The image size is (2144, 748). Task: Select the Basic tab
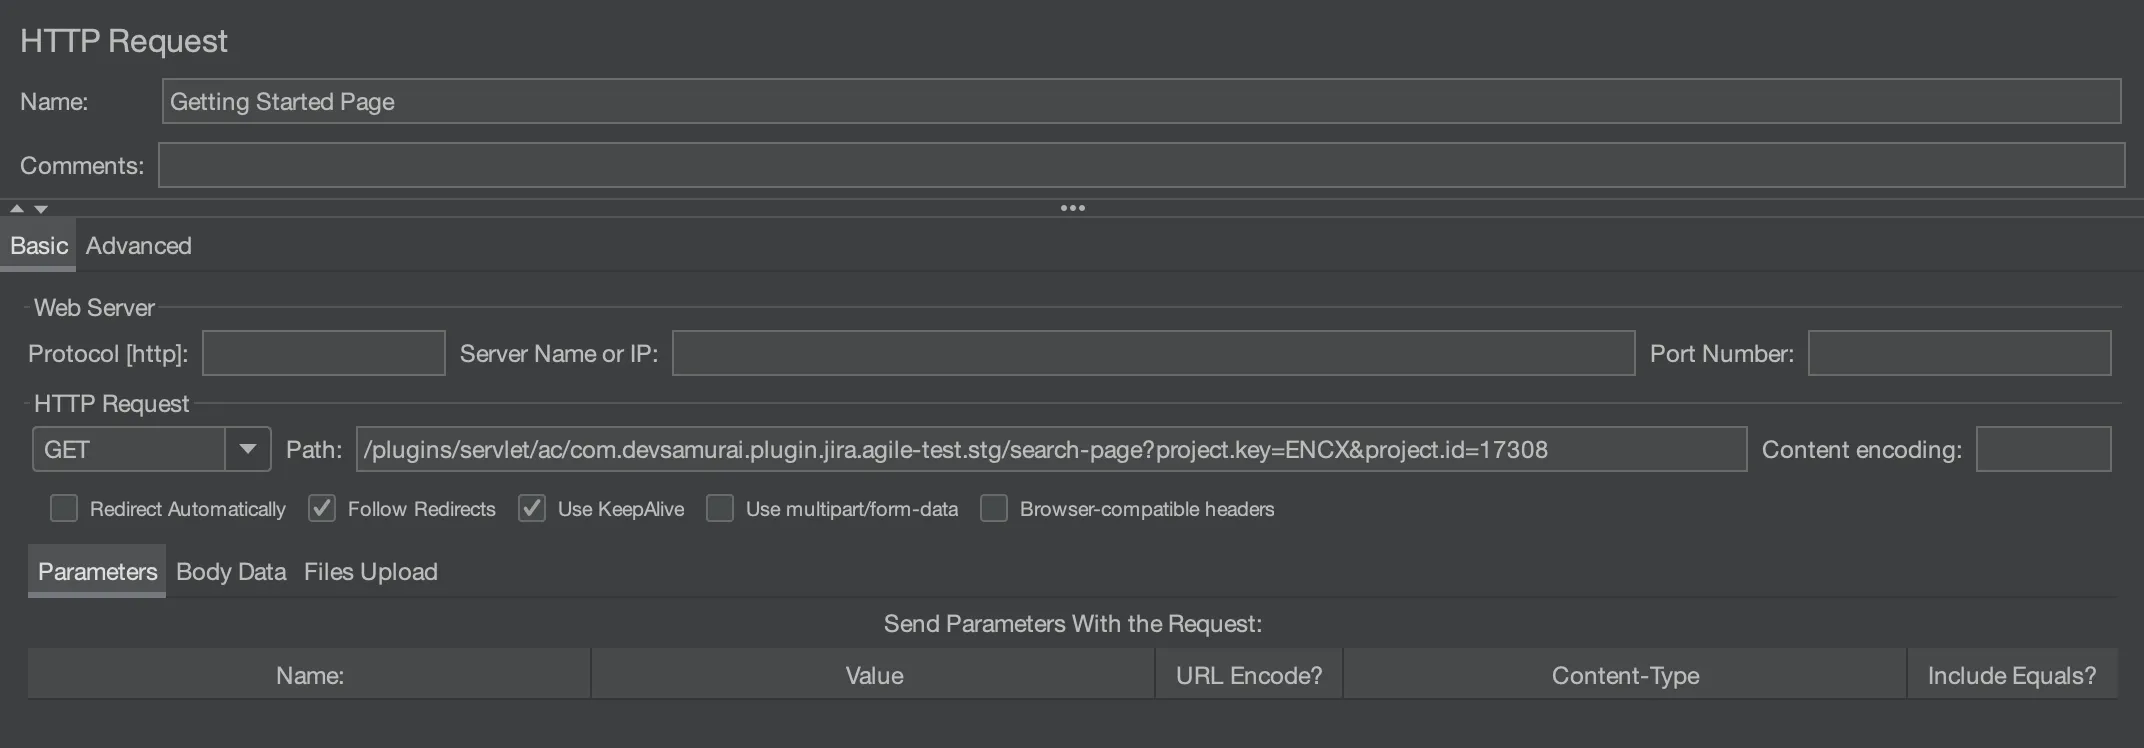tap(39, 246)
